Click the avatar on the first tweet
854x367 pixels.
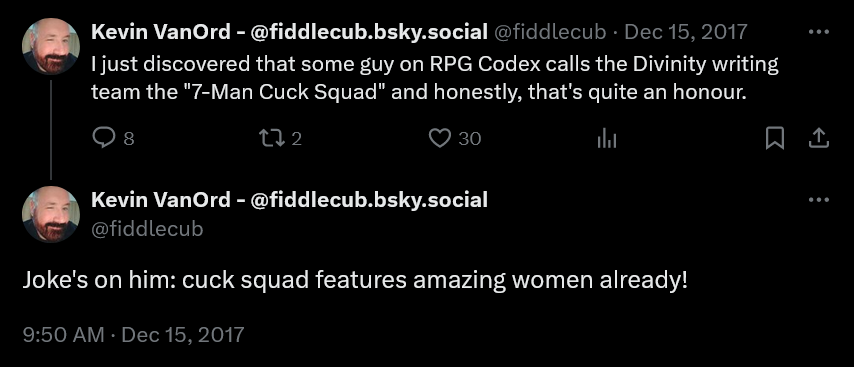[51, 46]
